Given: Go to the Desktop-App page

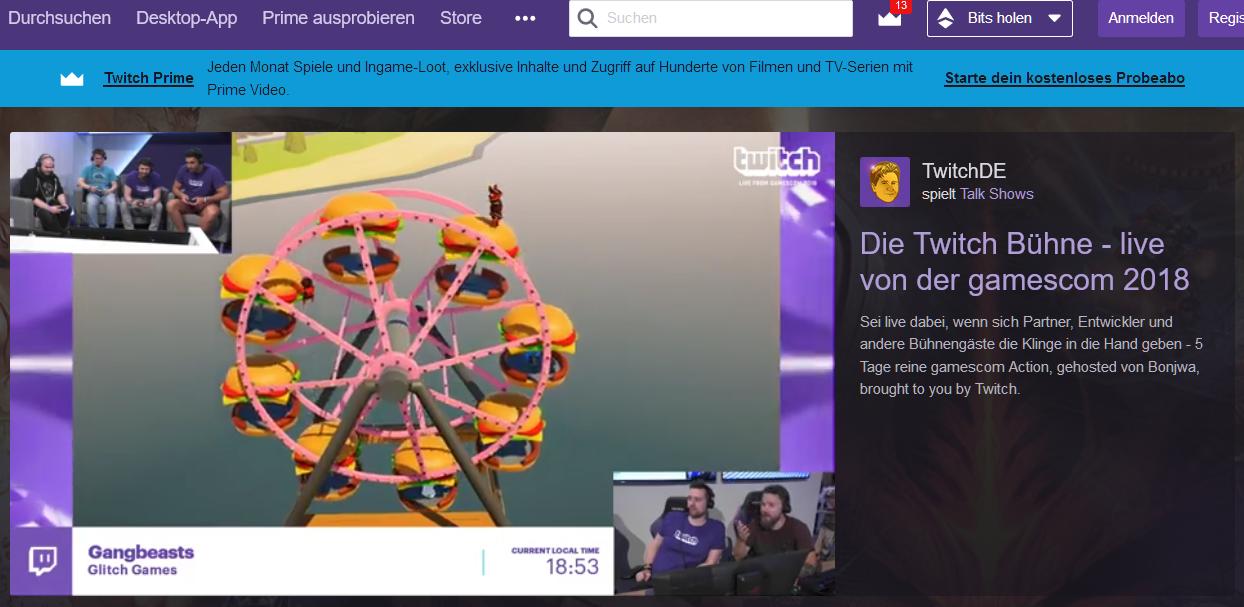Looking at the screenshot, I should [x=187, y=18].
